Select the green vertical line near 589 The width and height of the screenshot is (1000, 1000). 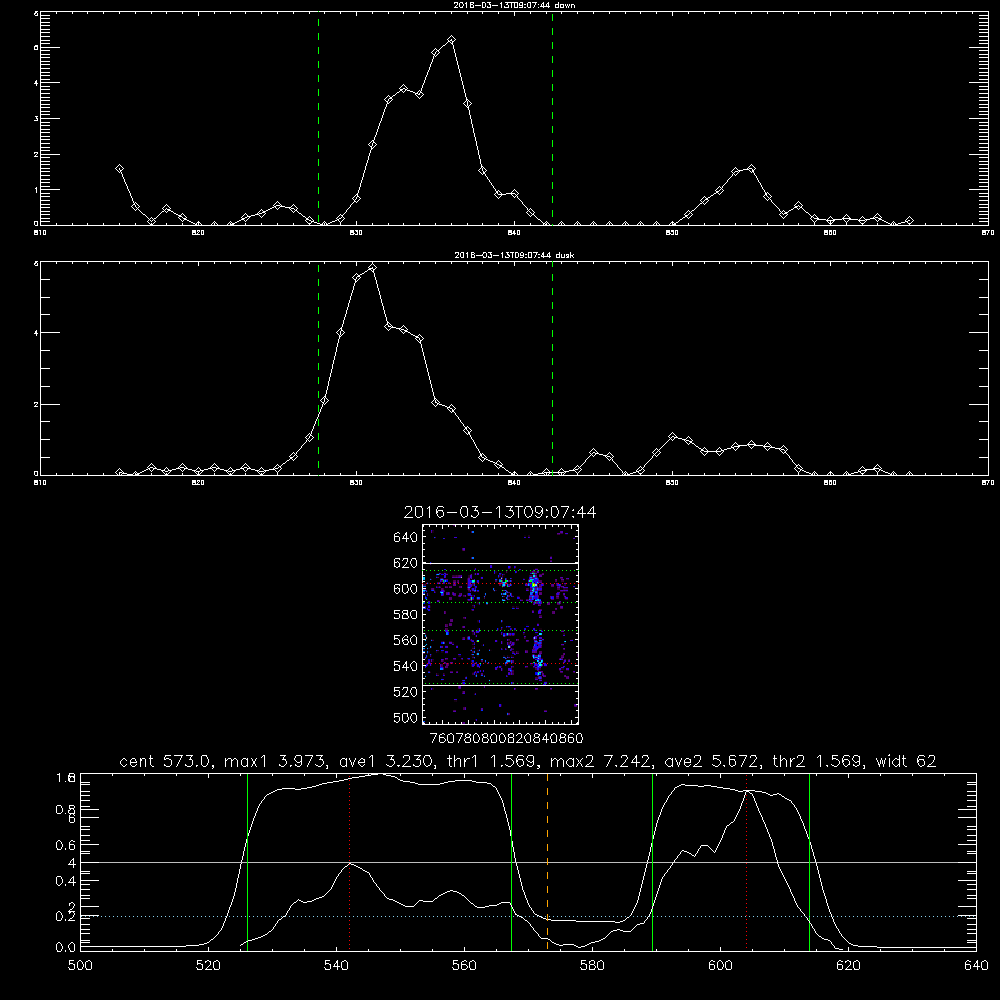652,861
